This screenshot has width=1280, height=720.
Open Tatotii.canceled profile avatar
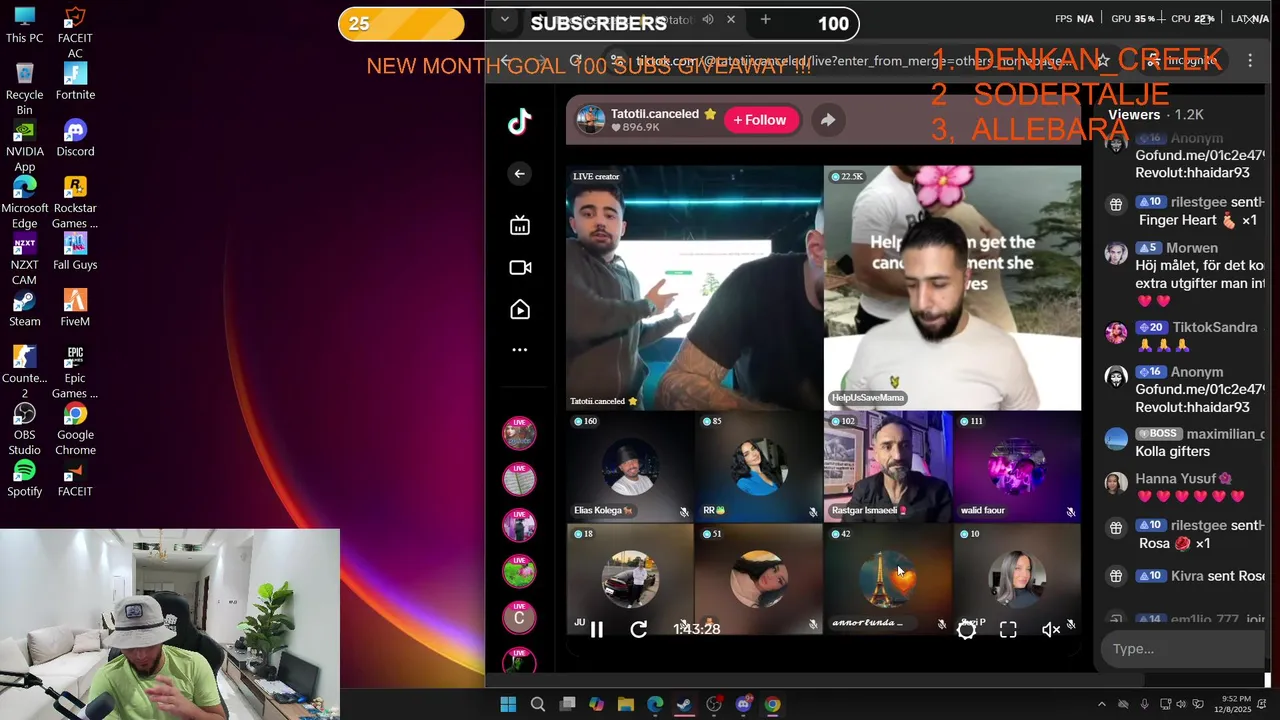pos(591,120)
